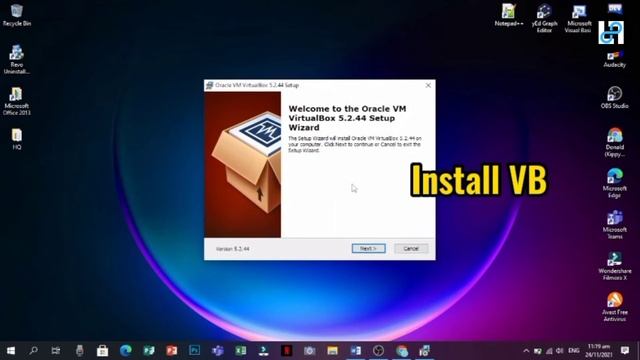Select Wondershare Filmora X desktop shortcut
Screen dimensions: 640x360
coord(615,266)
